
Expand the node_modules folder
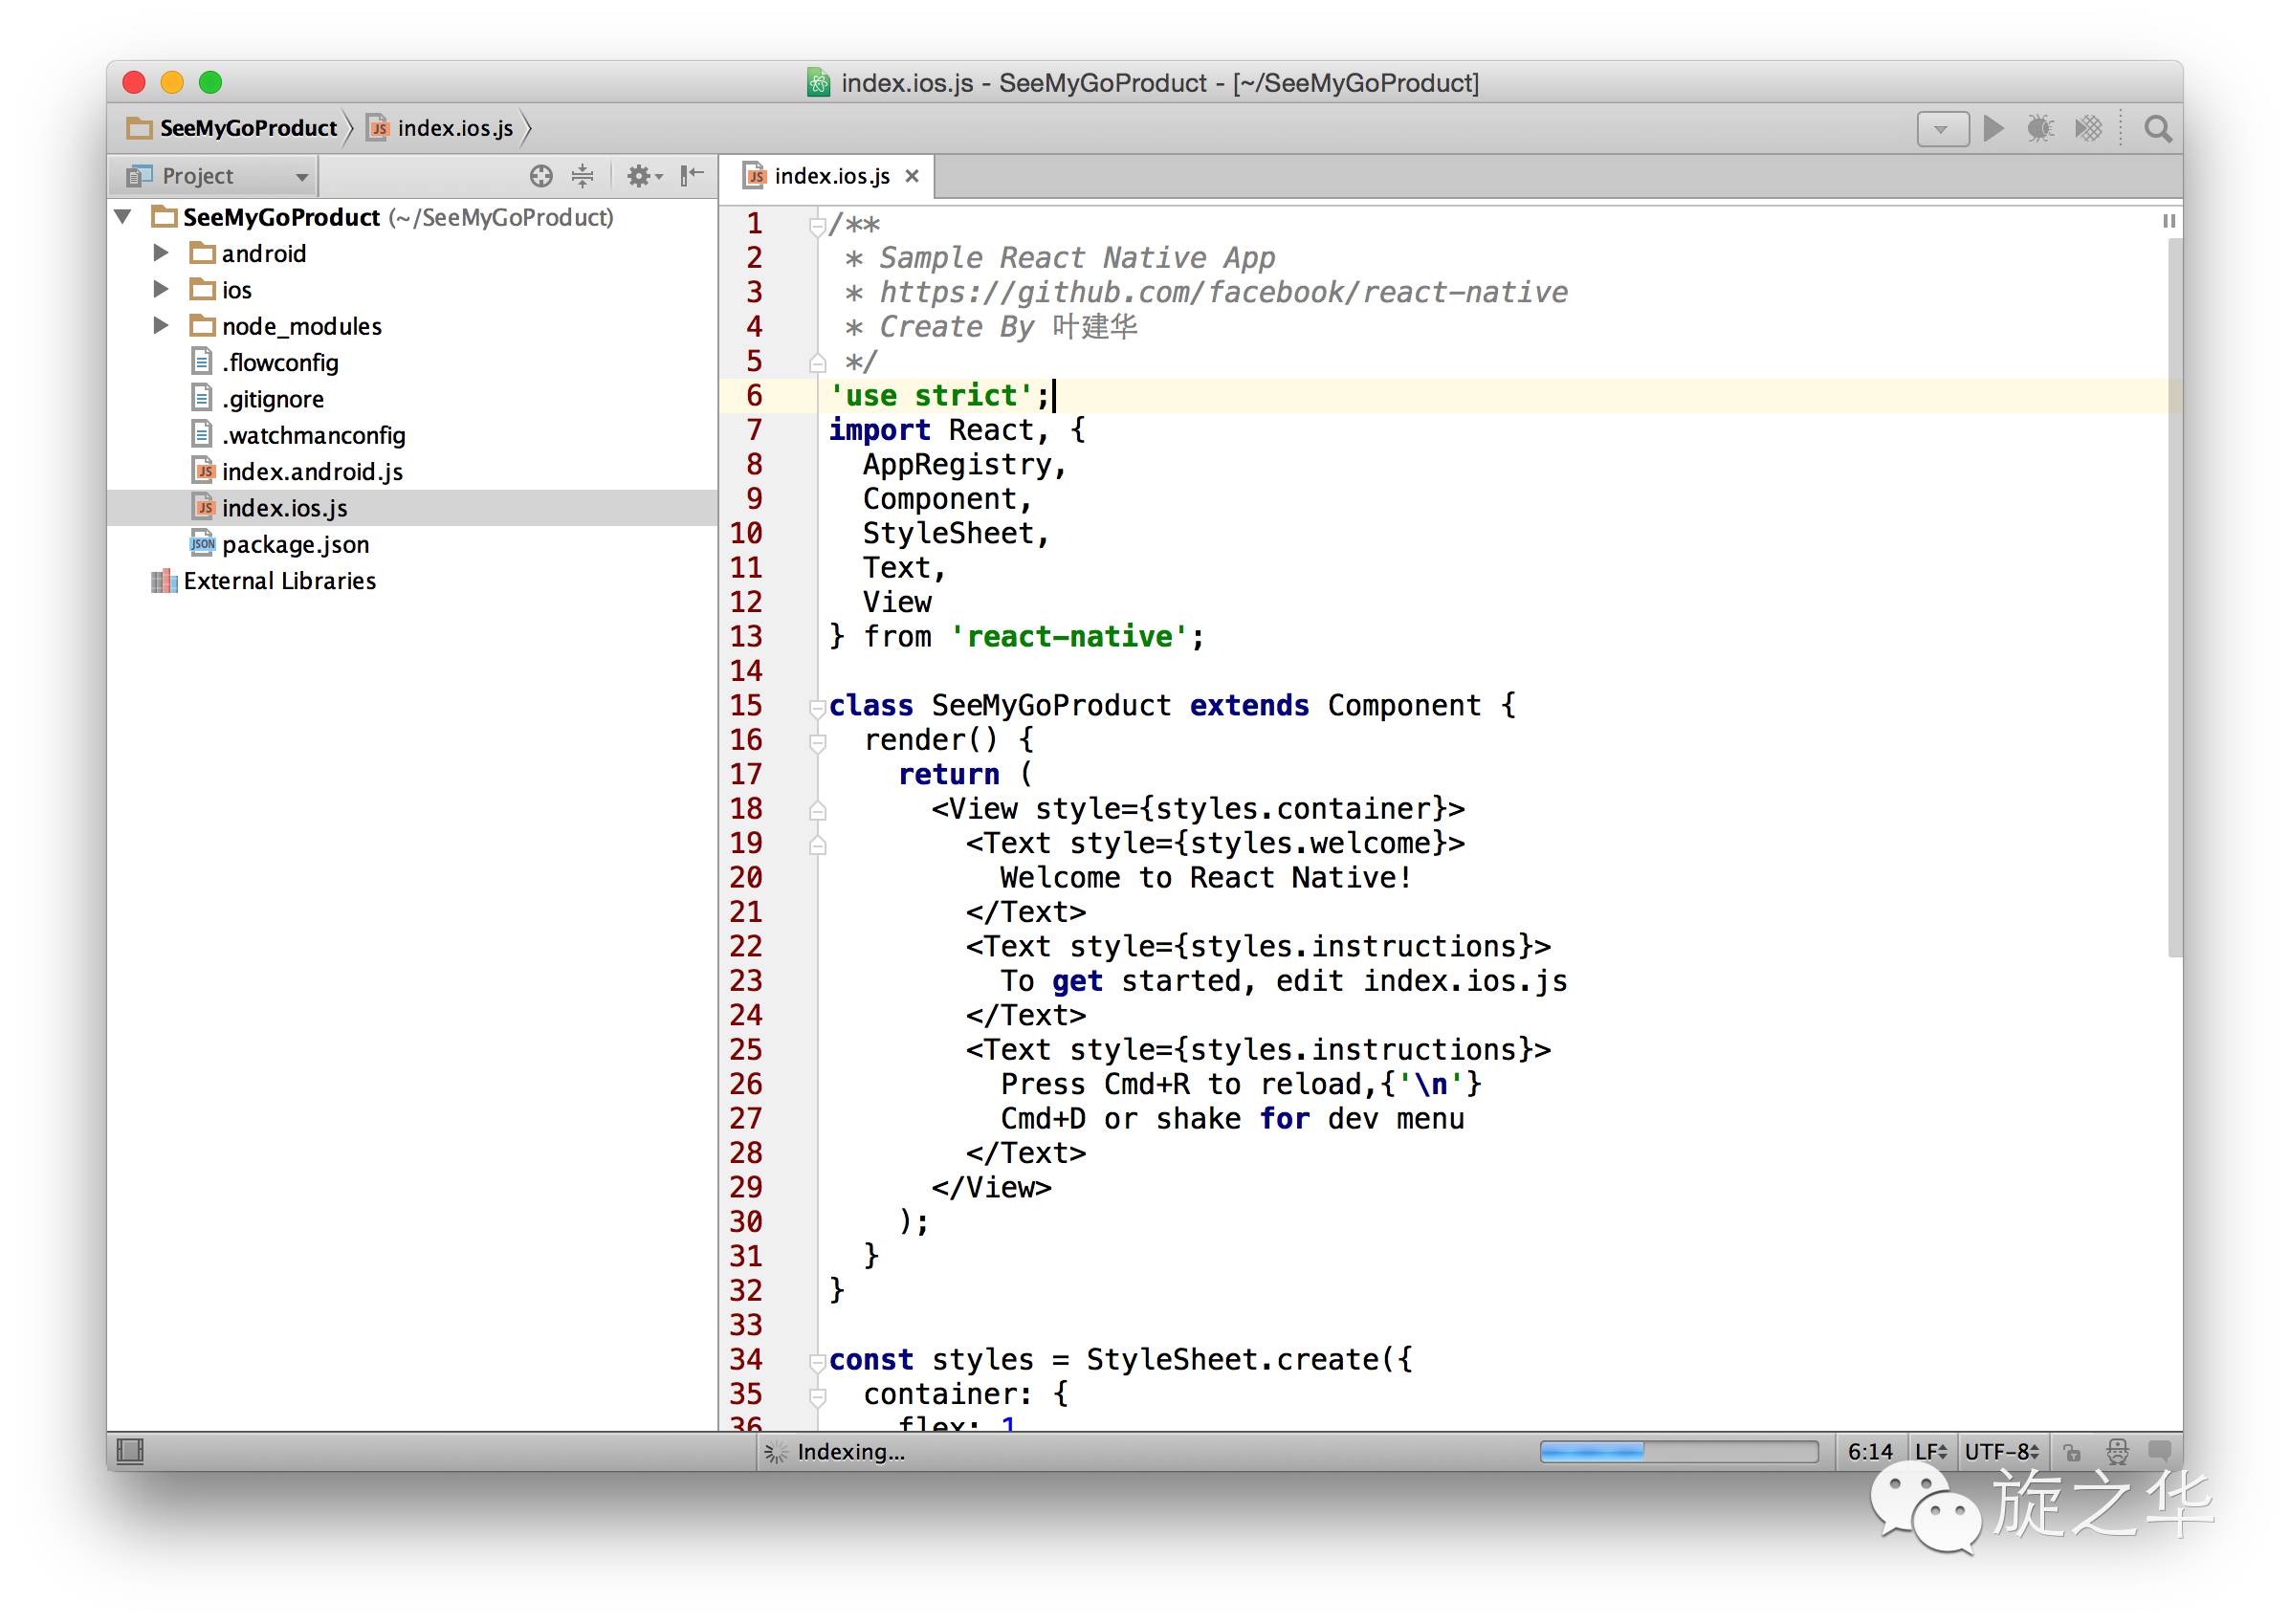click(161, 326)
